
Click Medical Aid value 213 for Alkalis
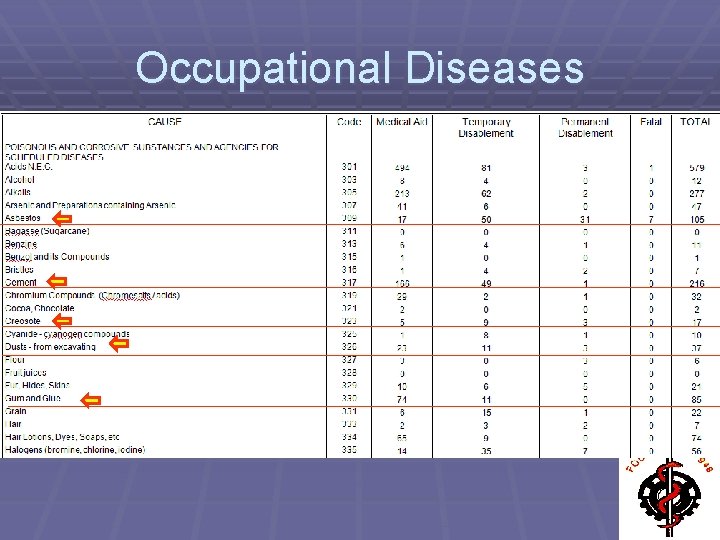point(402,194)
